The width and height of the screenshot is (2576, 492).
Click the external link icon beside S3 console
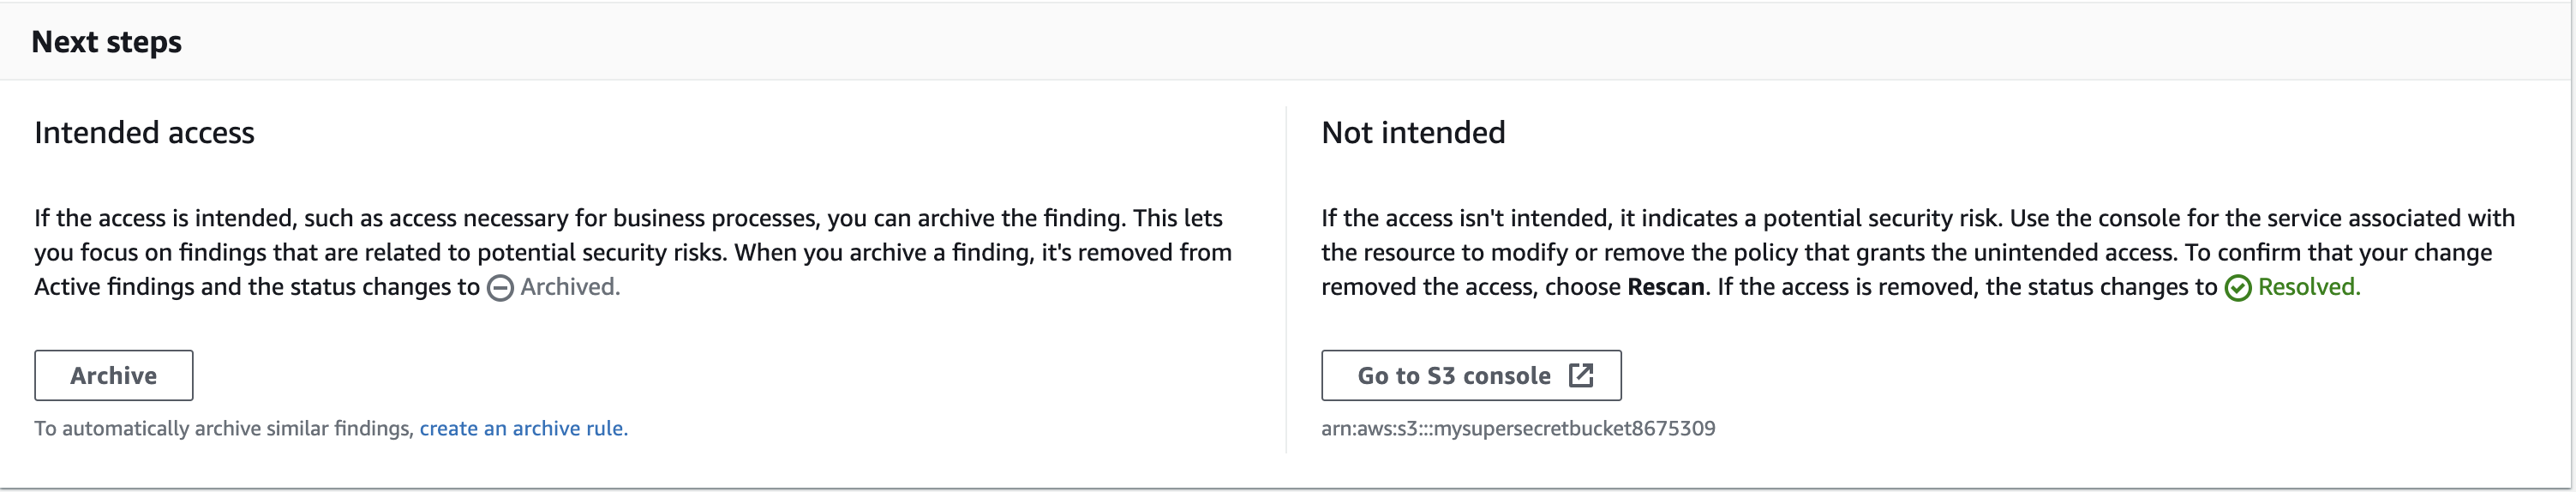(1581, 375)
